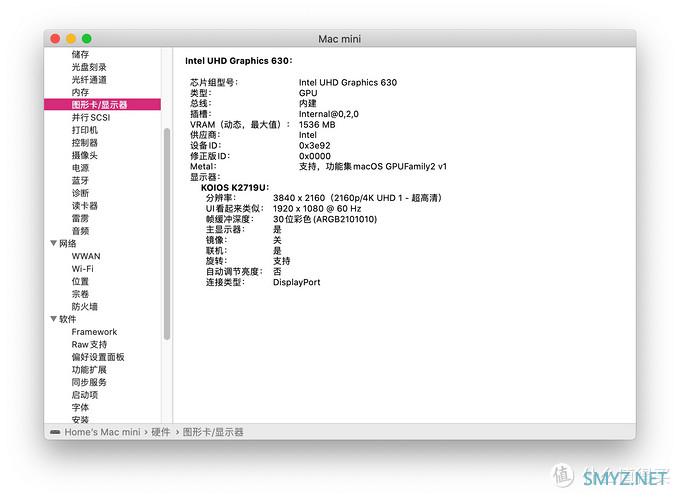
Task: Click the 1920 x 1080 @ 60 Hz value
Action: point(317,208)
